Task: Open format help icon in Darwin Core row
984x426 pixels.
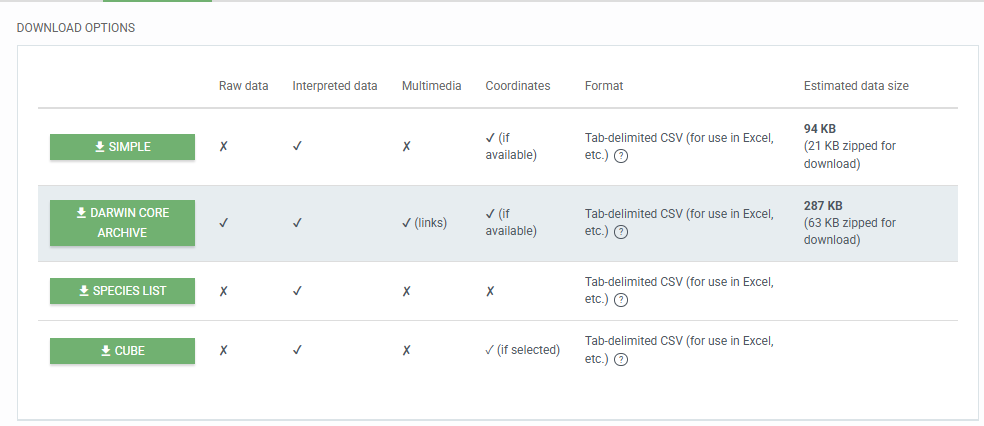Action: click(x=621, y=232)
